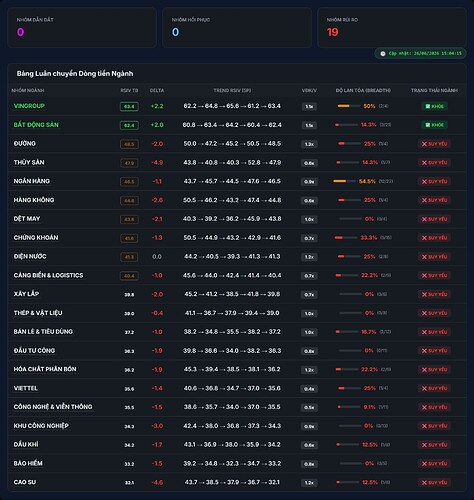Select the CHỨNG KHOÁN sector row

[237, 238]
